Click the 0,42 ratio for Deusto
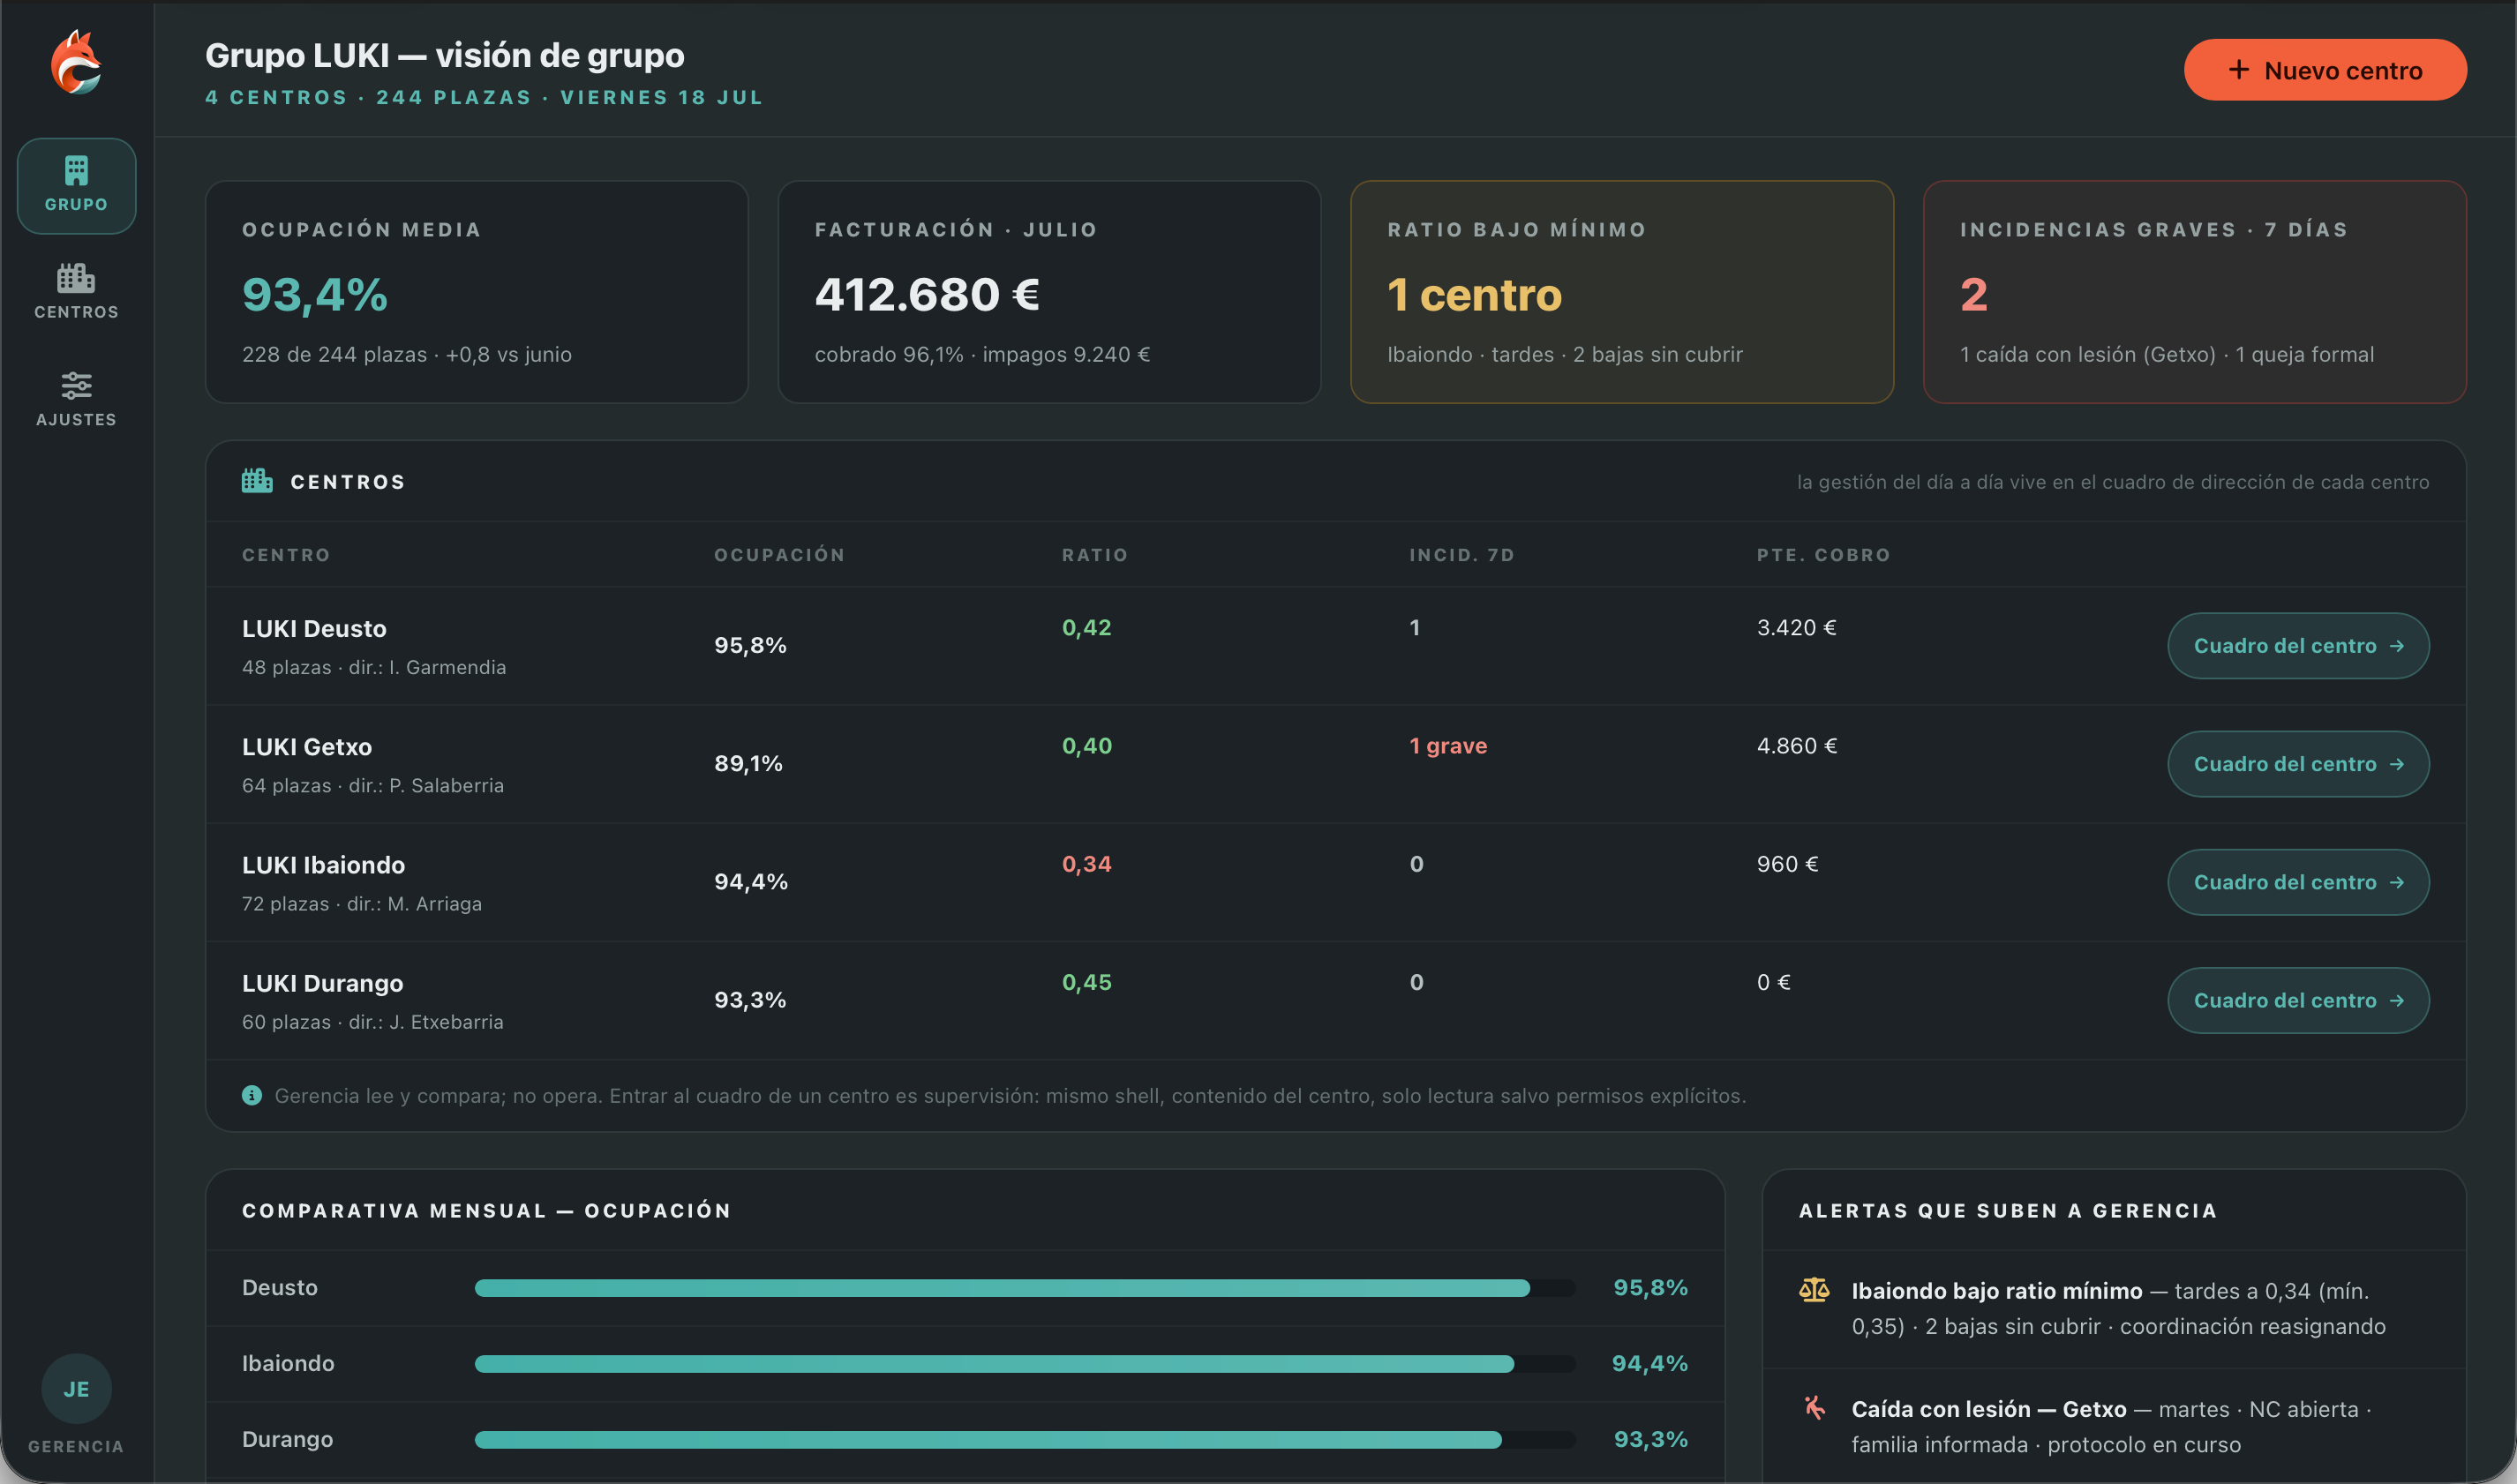The height and width of the screenshot is (1484, 2517). click(1086, 628)
